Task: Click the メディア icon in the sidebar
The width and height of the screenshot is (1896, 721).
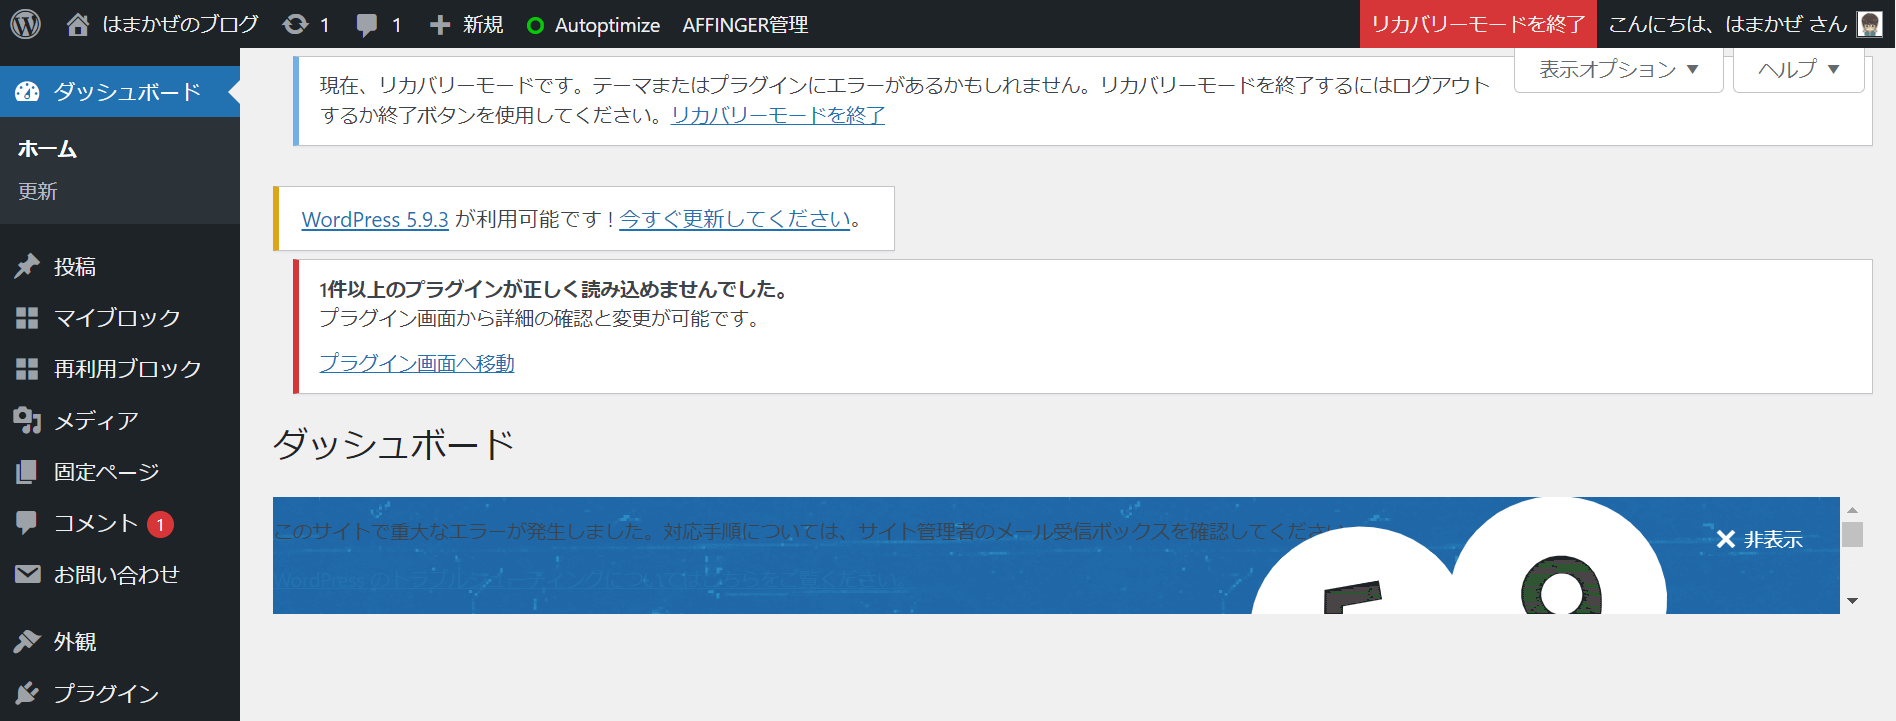Action: [27, 420]
